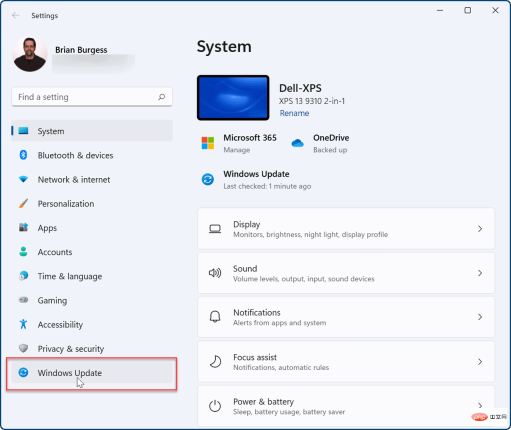This screenshot has height=430, width=511.
Task: Open Time & language settings
Action: [92, 276]
